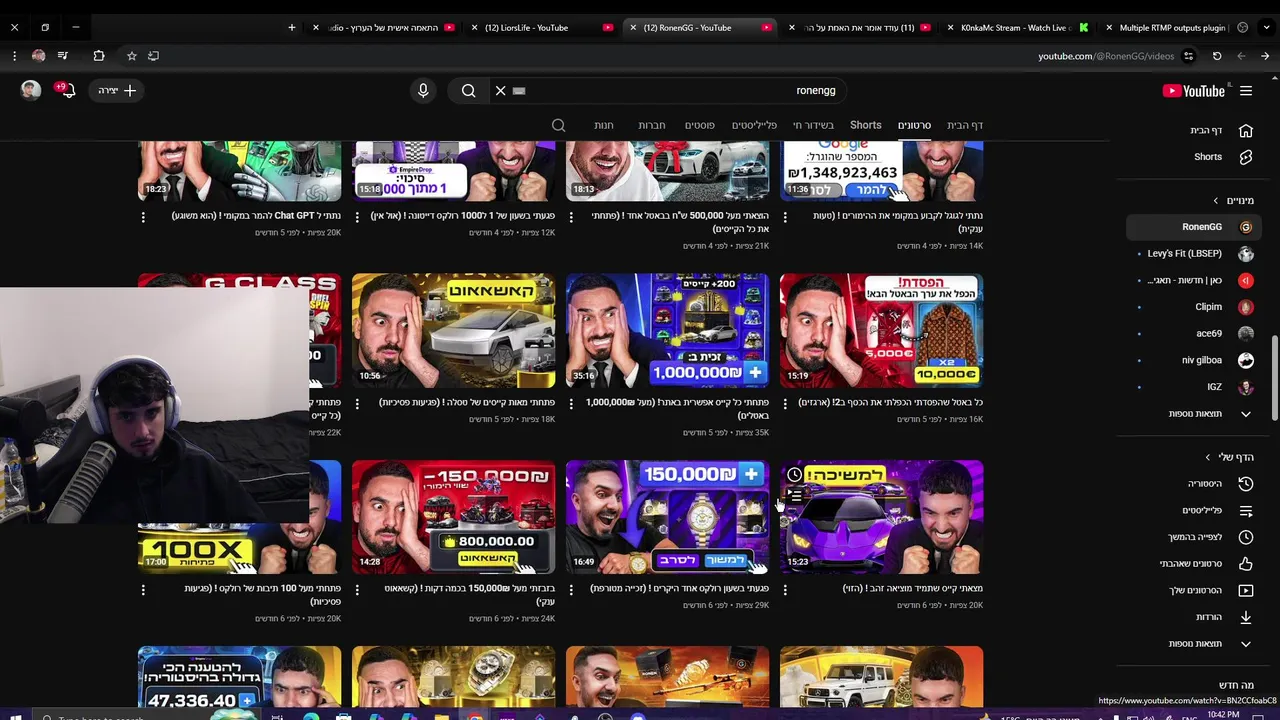Open the browser extensions puzzle menu
The width and height of the screenshot is (1280, 720).
coord(98,56)
